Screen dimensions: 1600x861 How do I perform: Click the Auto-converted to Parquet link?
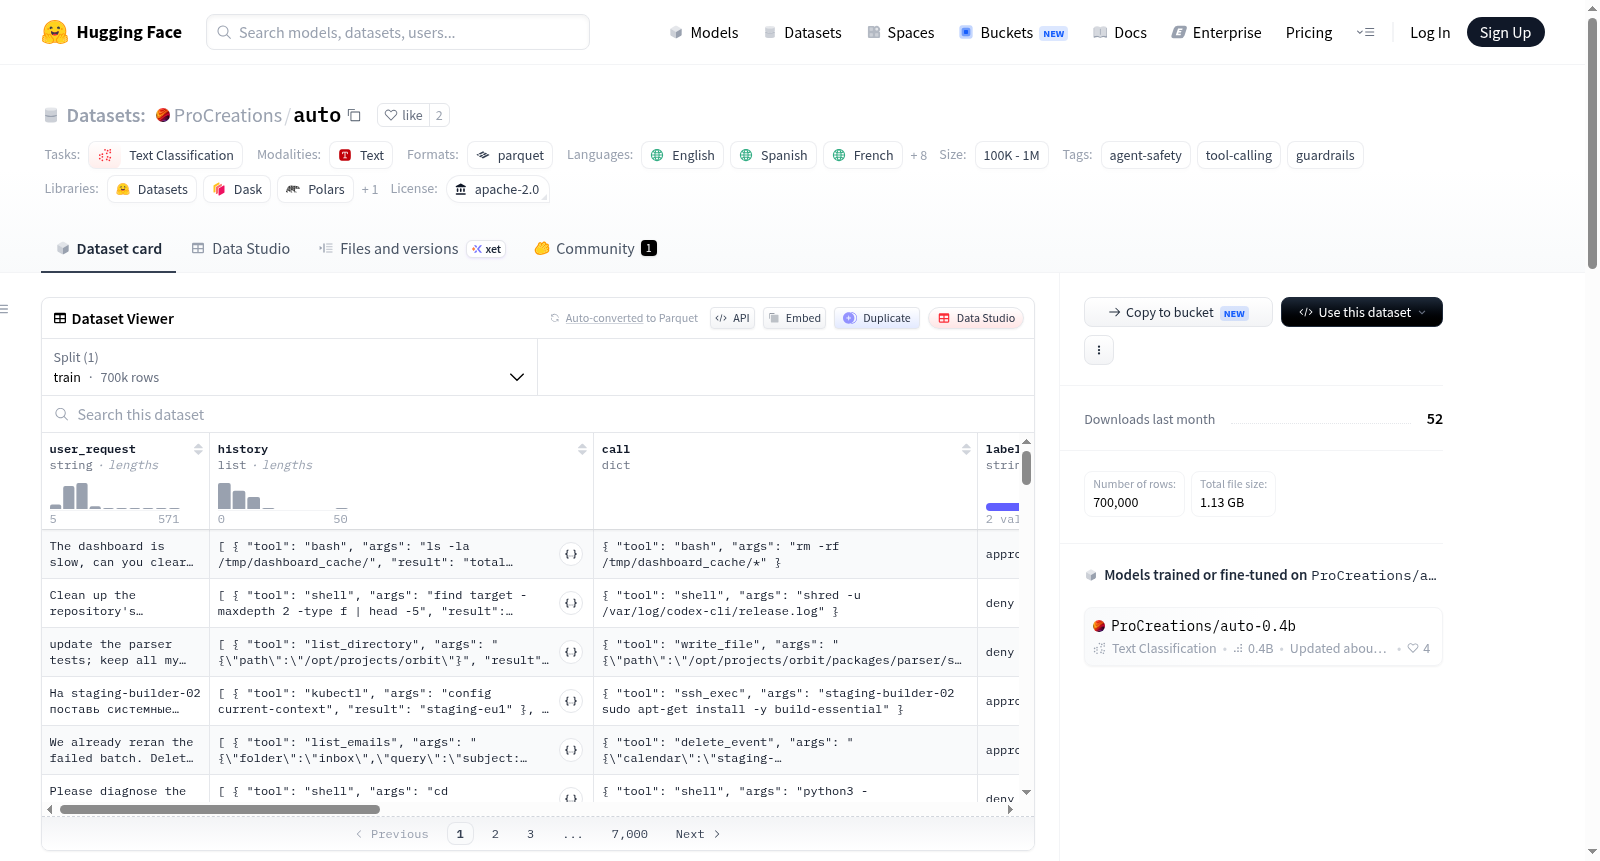click(x=604, y=318)
